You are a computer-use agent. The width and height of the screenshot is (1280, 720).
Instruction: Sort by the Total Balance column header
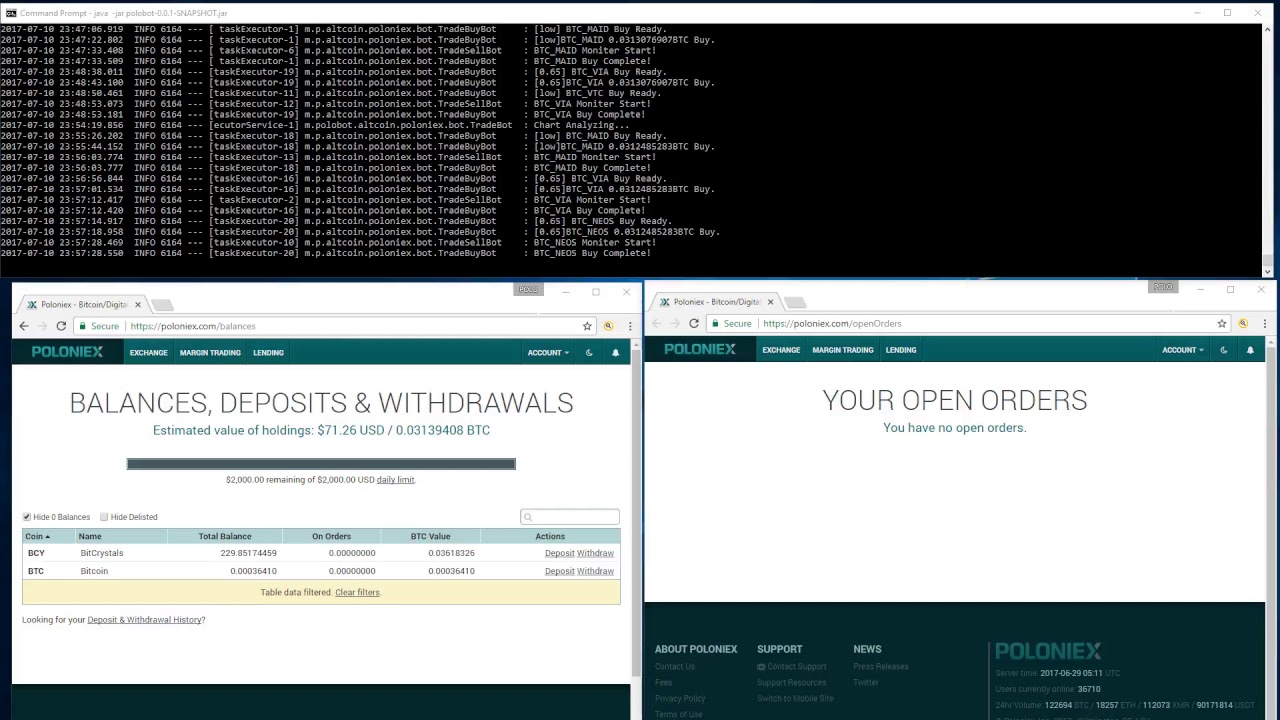coord(224,536)
